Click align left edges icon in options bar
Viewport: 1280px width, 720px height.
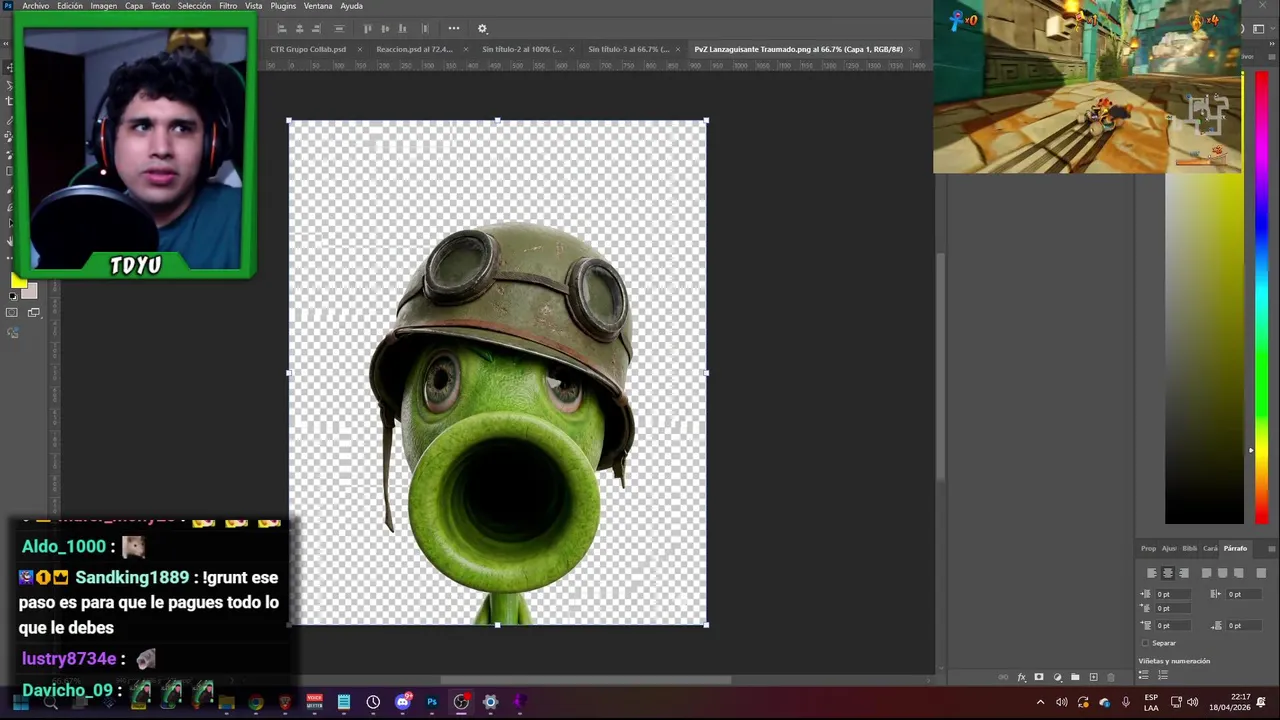pyautogui.click(x=282, y=28)
